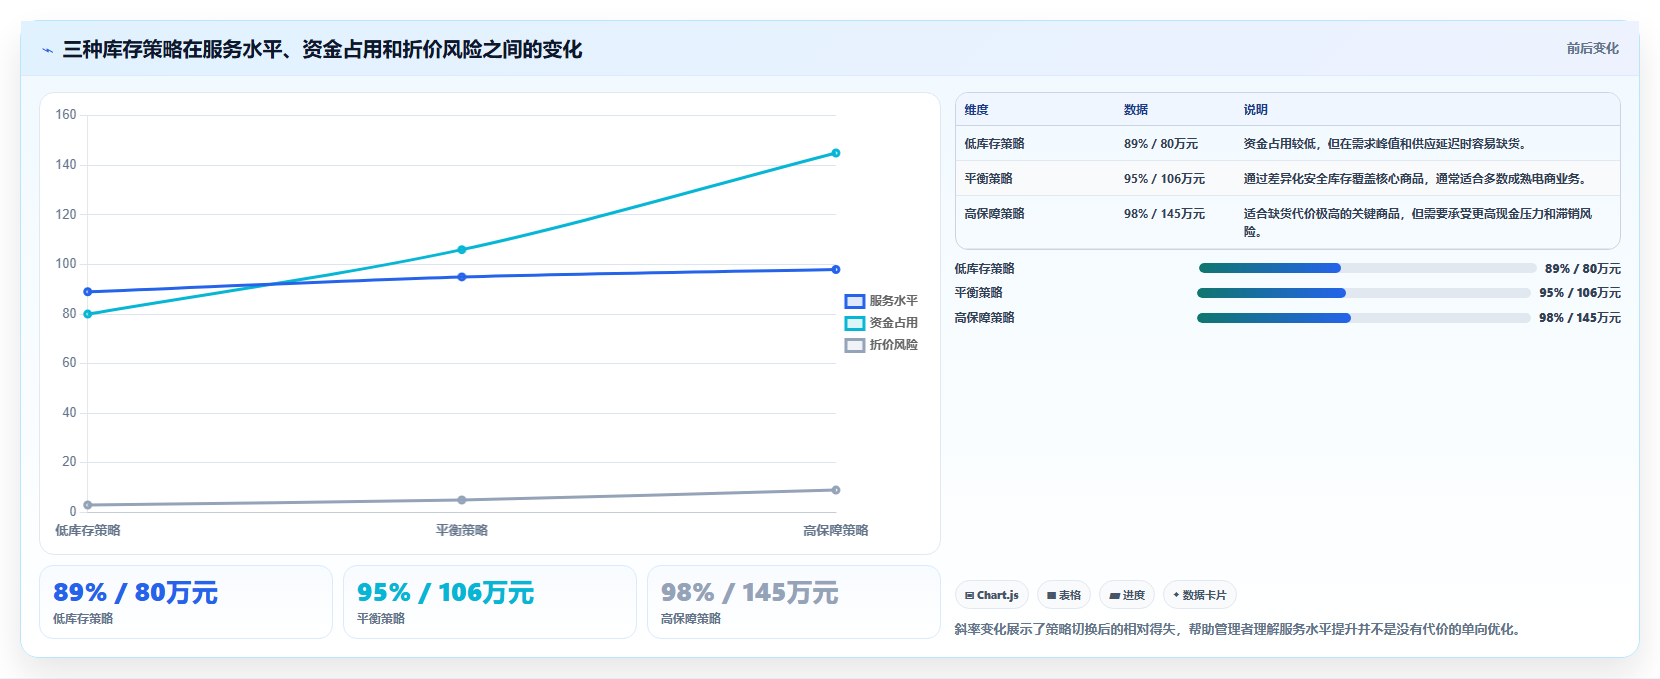
Task: Click the 进度 tag
Action: 1127,595
